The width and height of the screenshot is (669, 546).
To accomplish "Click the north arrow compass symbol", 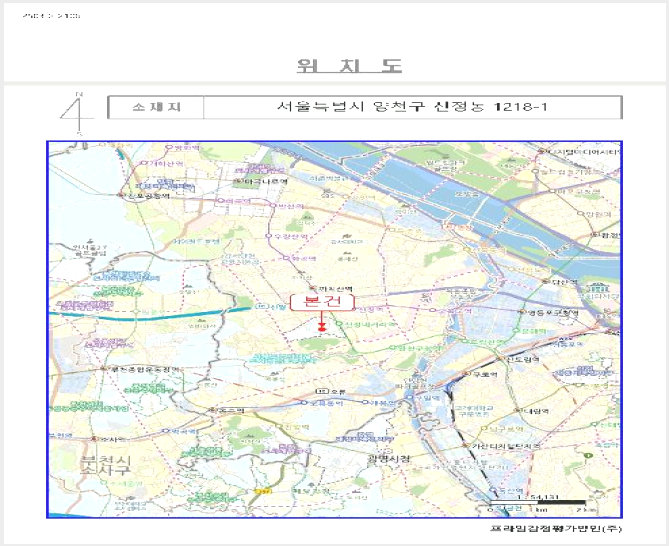I will (x=77, y=113).
